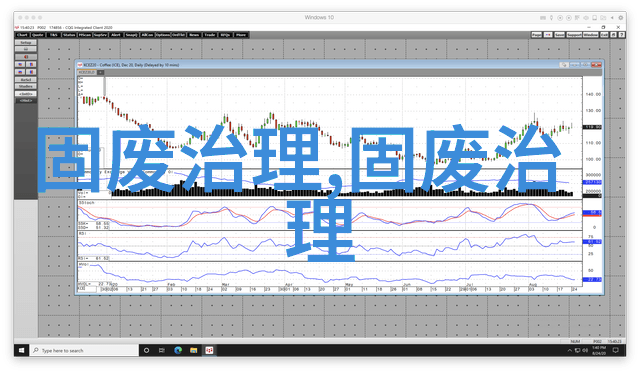The height and width of the screenshot is (373, 640).
Task: Click the question mark help icon
Action: tap(622, 35)
